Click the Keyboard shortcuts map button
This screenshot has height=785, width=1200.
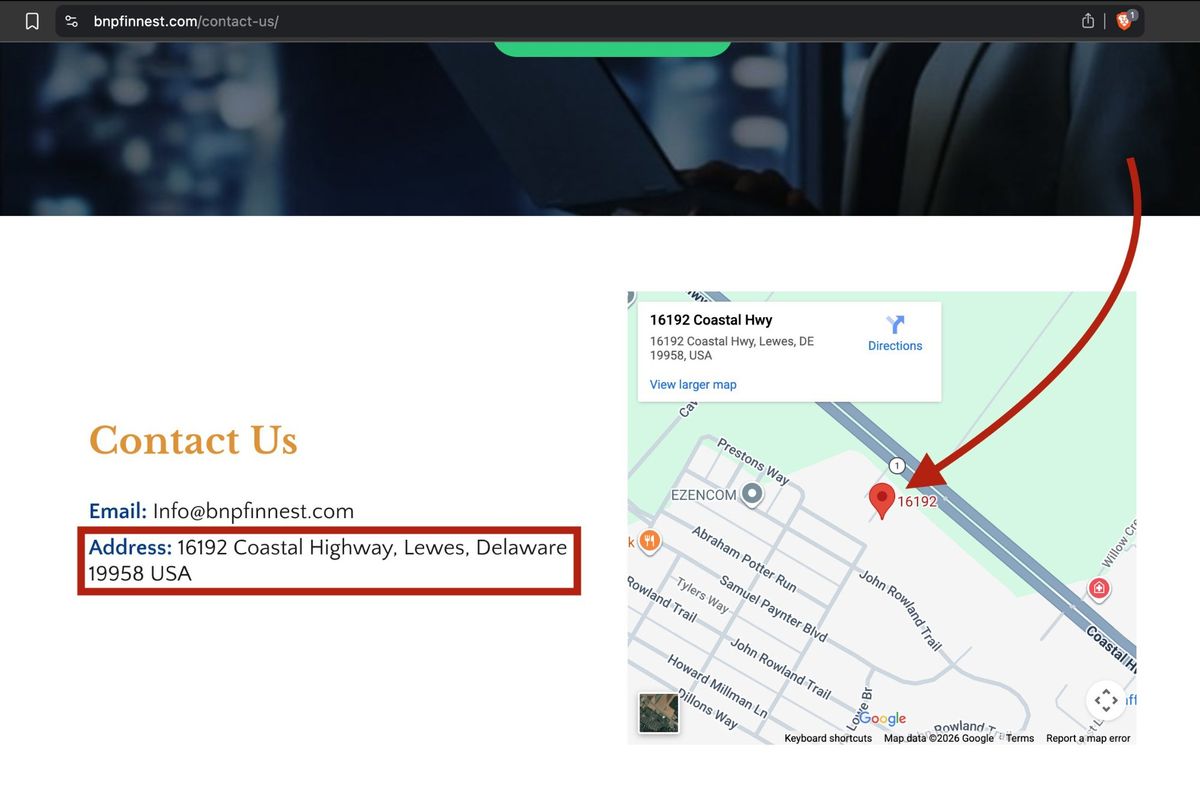click(x=828, y=738)
